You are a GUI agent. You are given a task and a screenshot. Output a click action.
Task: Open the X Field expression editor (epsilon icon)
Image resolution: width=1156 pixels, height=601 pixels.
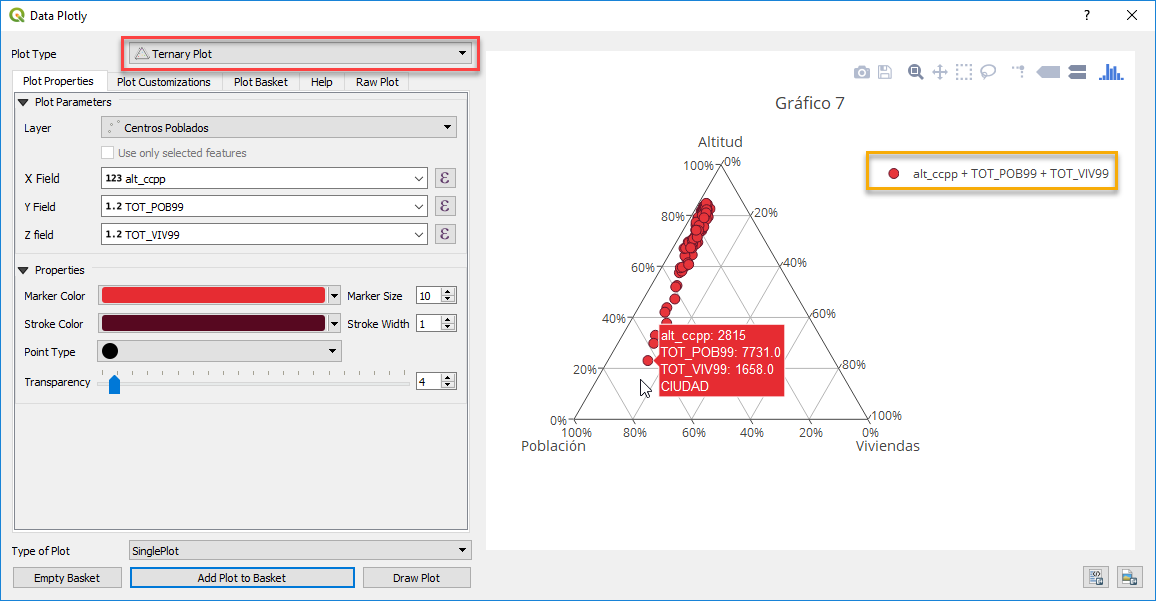tap(444, 177)
